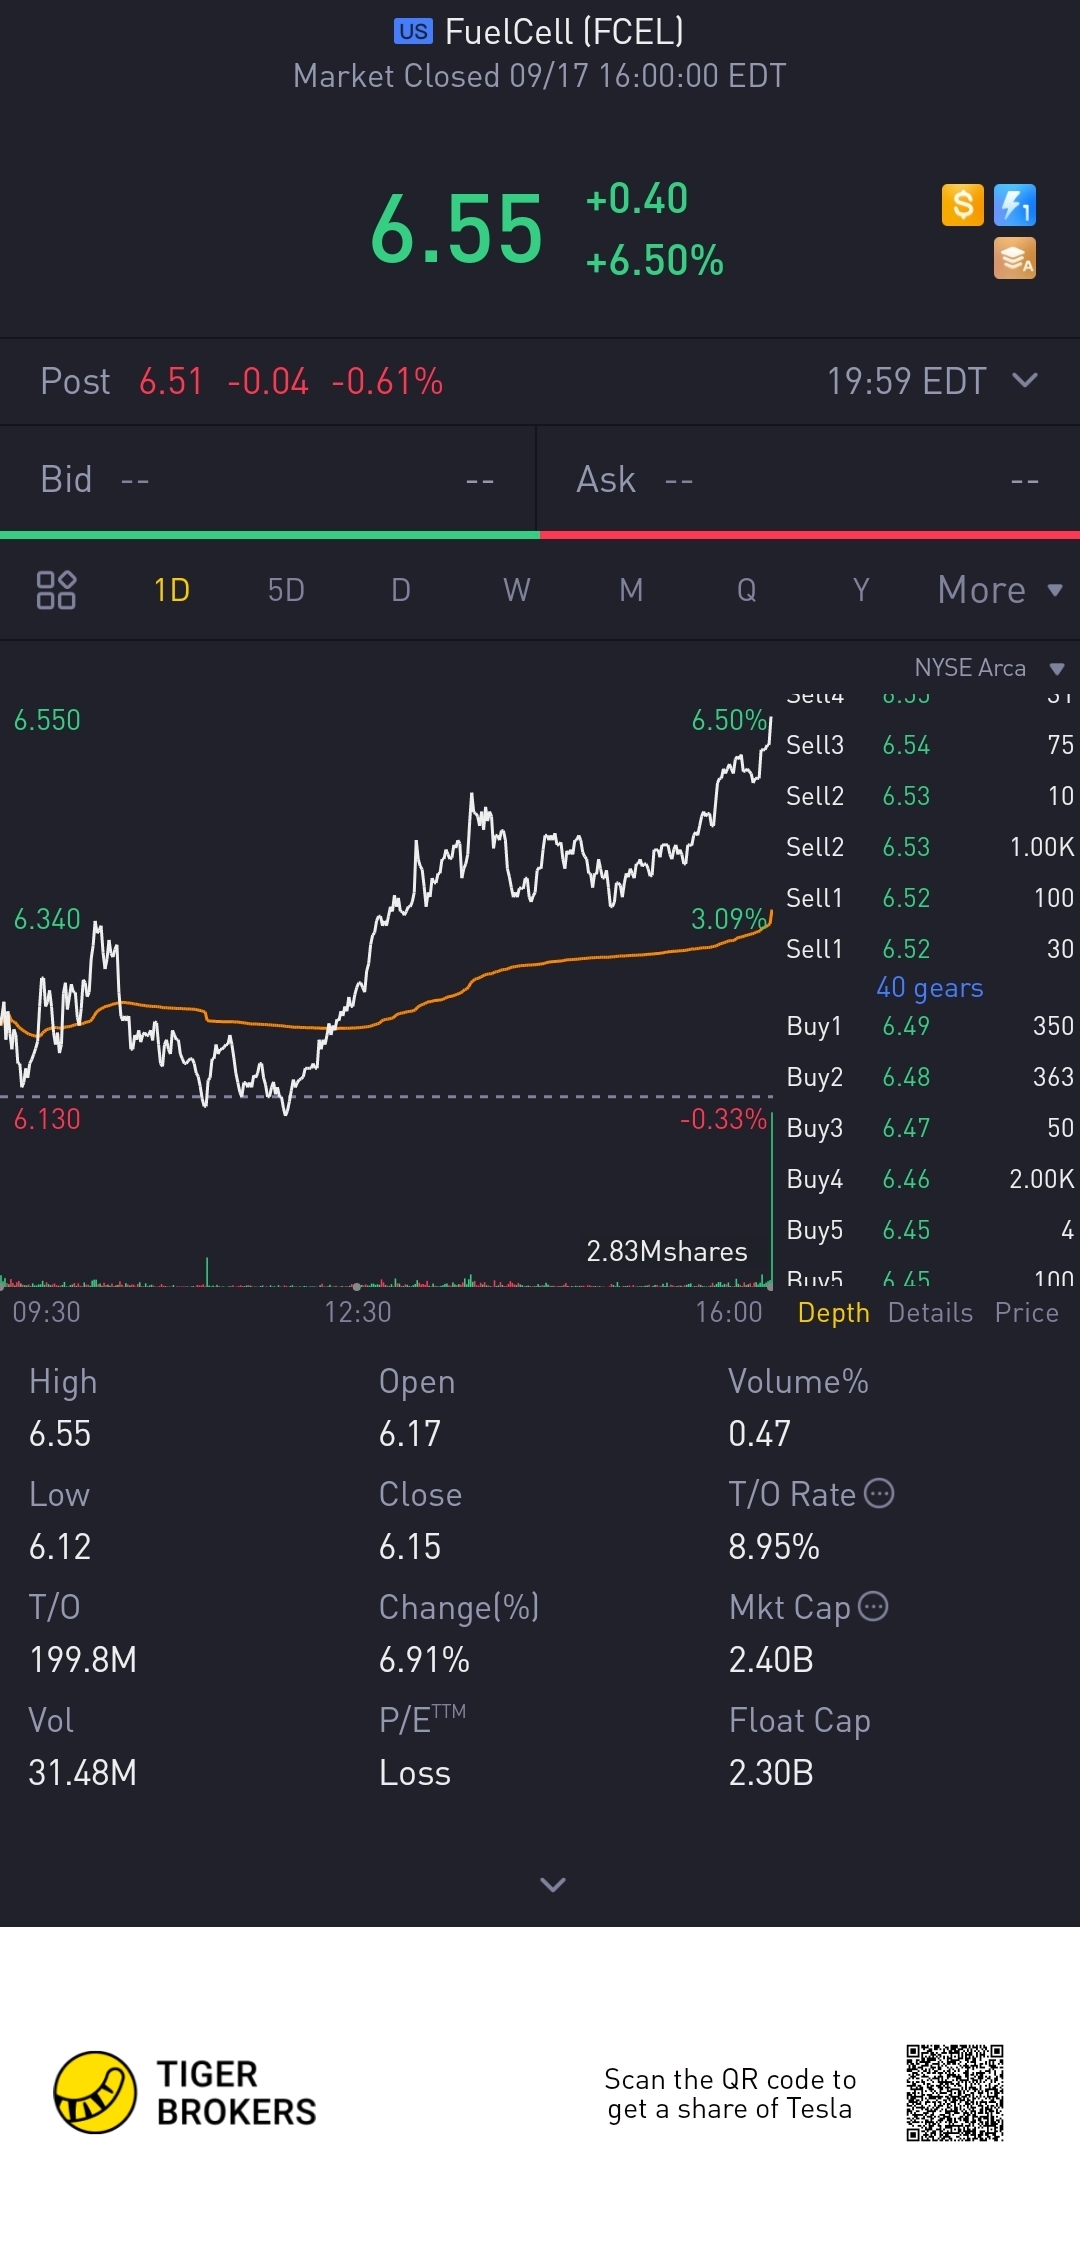Tap the blue lightning bolt icon
Screen dimensions: 1080x2259
point(1014,205)
